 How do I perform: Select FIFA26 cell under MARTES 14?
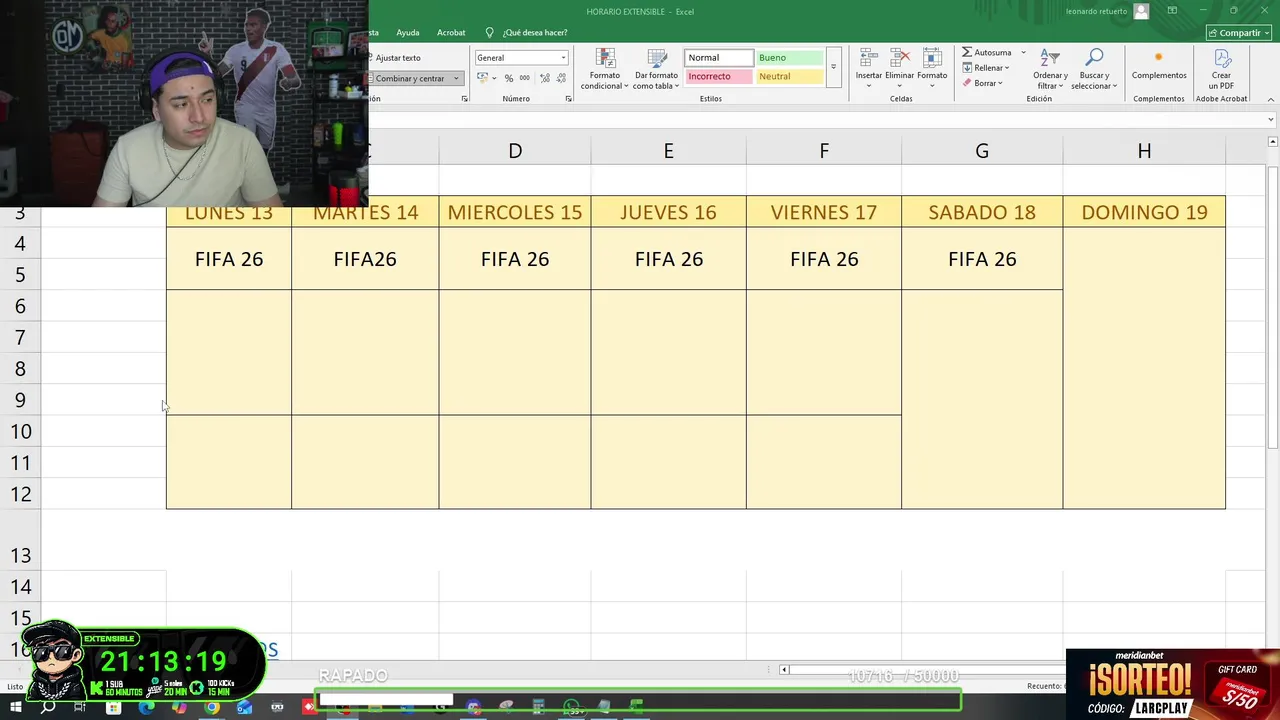click(365, 259)
